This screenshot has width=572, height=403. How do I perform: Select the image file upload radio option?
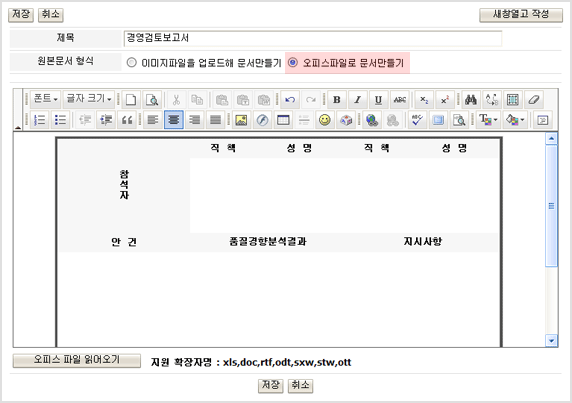click(131, 63)
